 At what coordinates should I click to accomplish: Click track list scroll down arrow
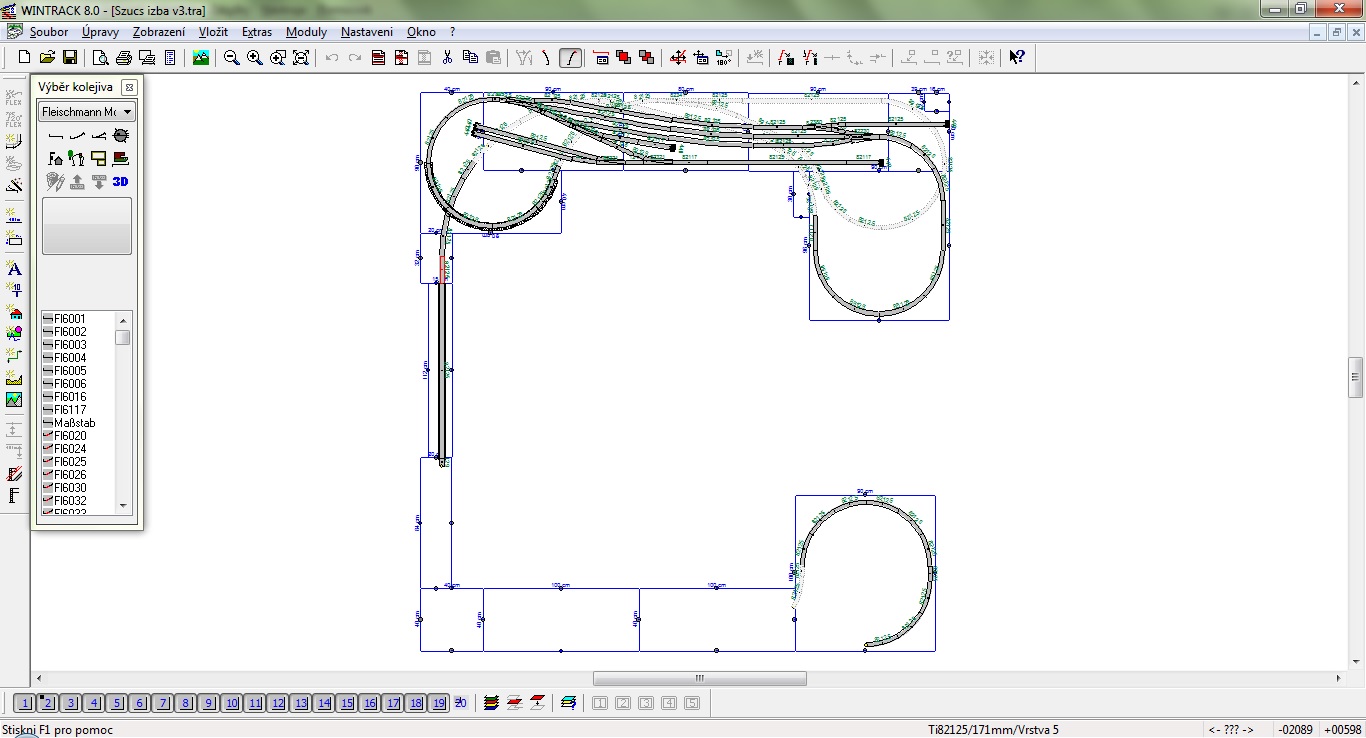click(123, 506)
